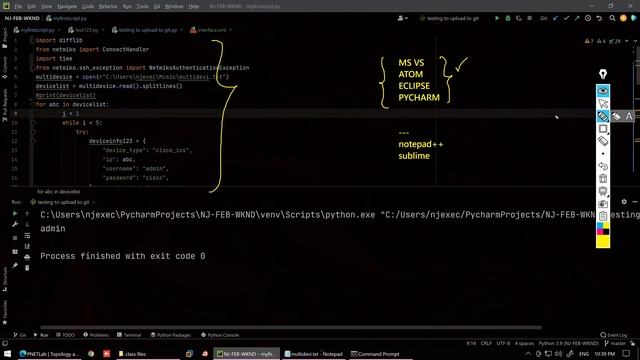Take a screenshot with the camera icon

tap(603, 204)
